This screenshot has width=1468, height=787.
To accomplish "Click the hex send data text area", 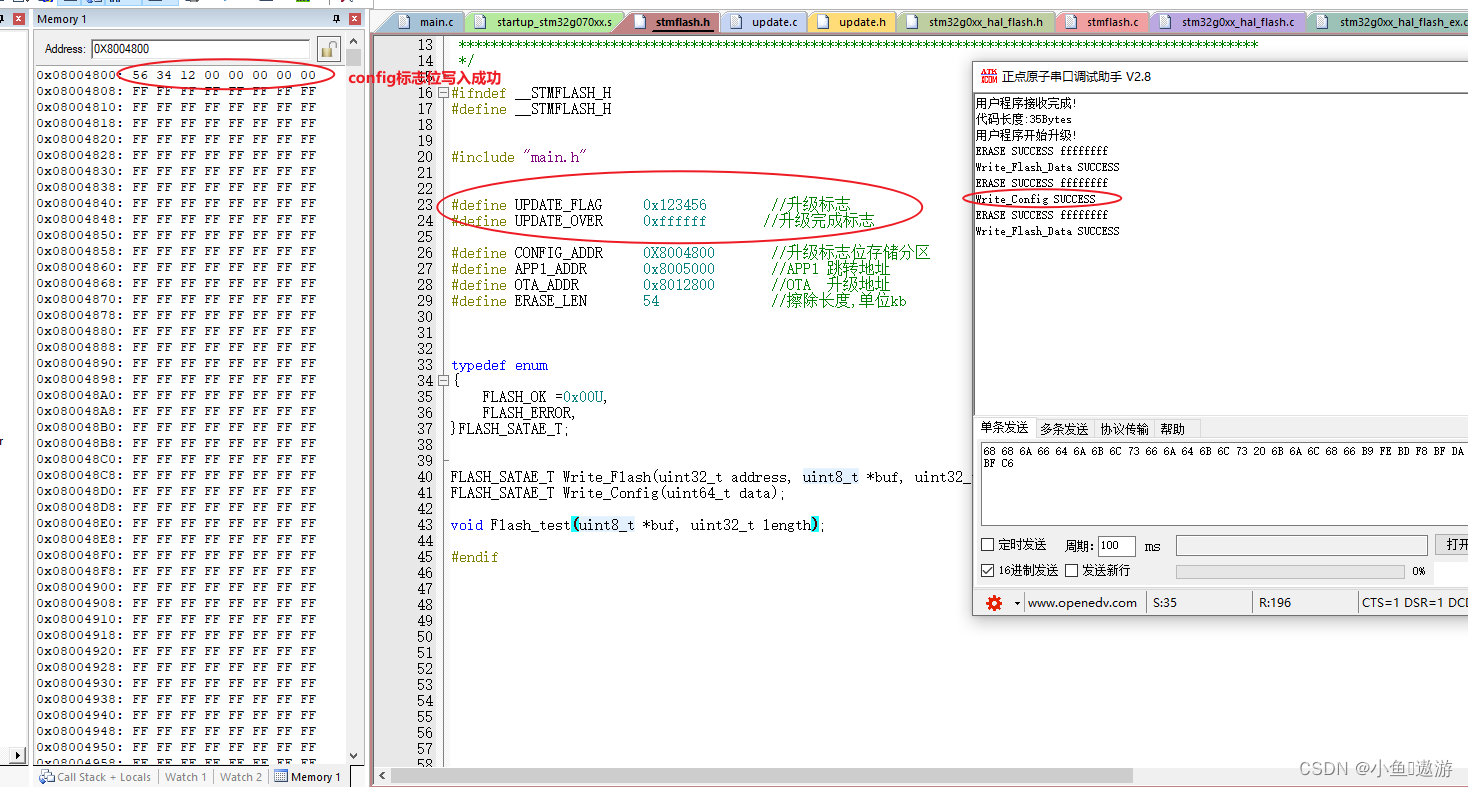I will pos(1224,483).
